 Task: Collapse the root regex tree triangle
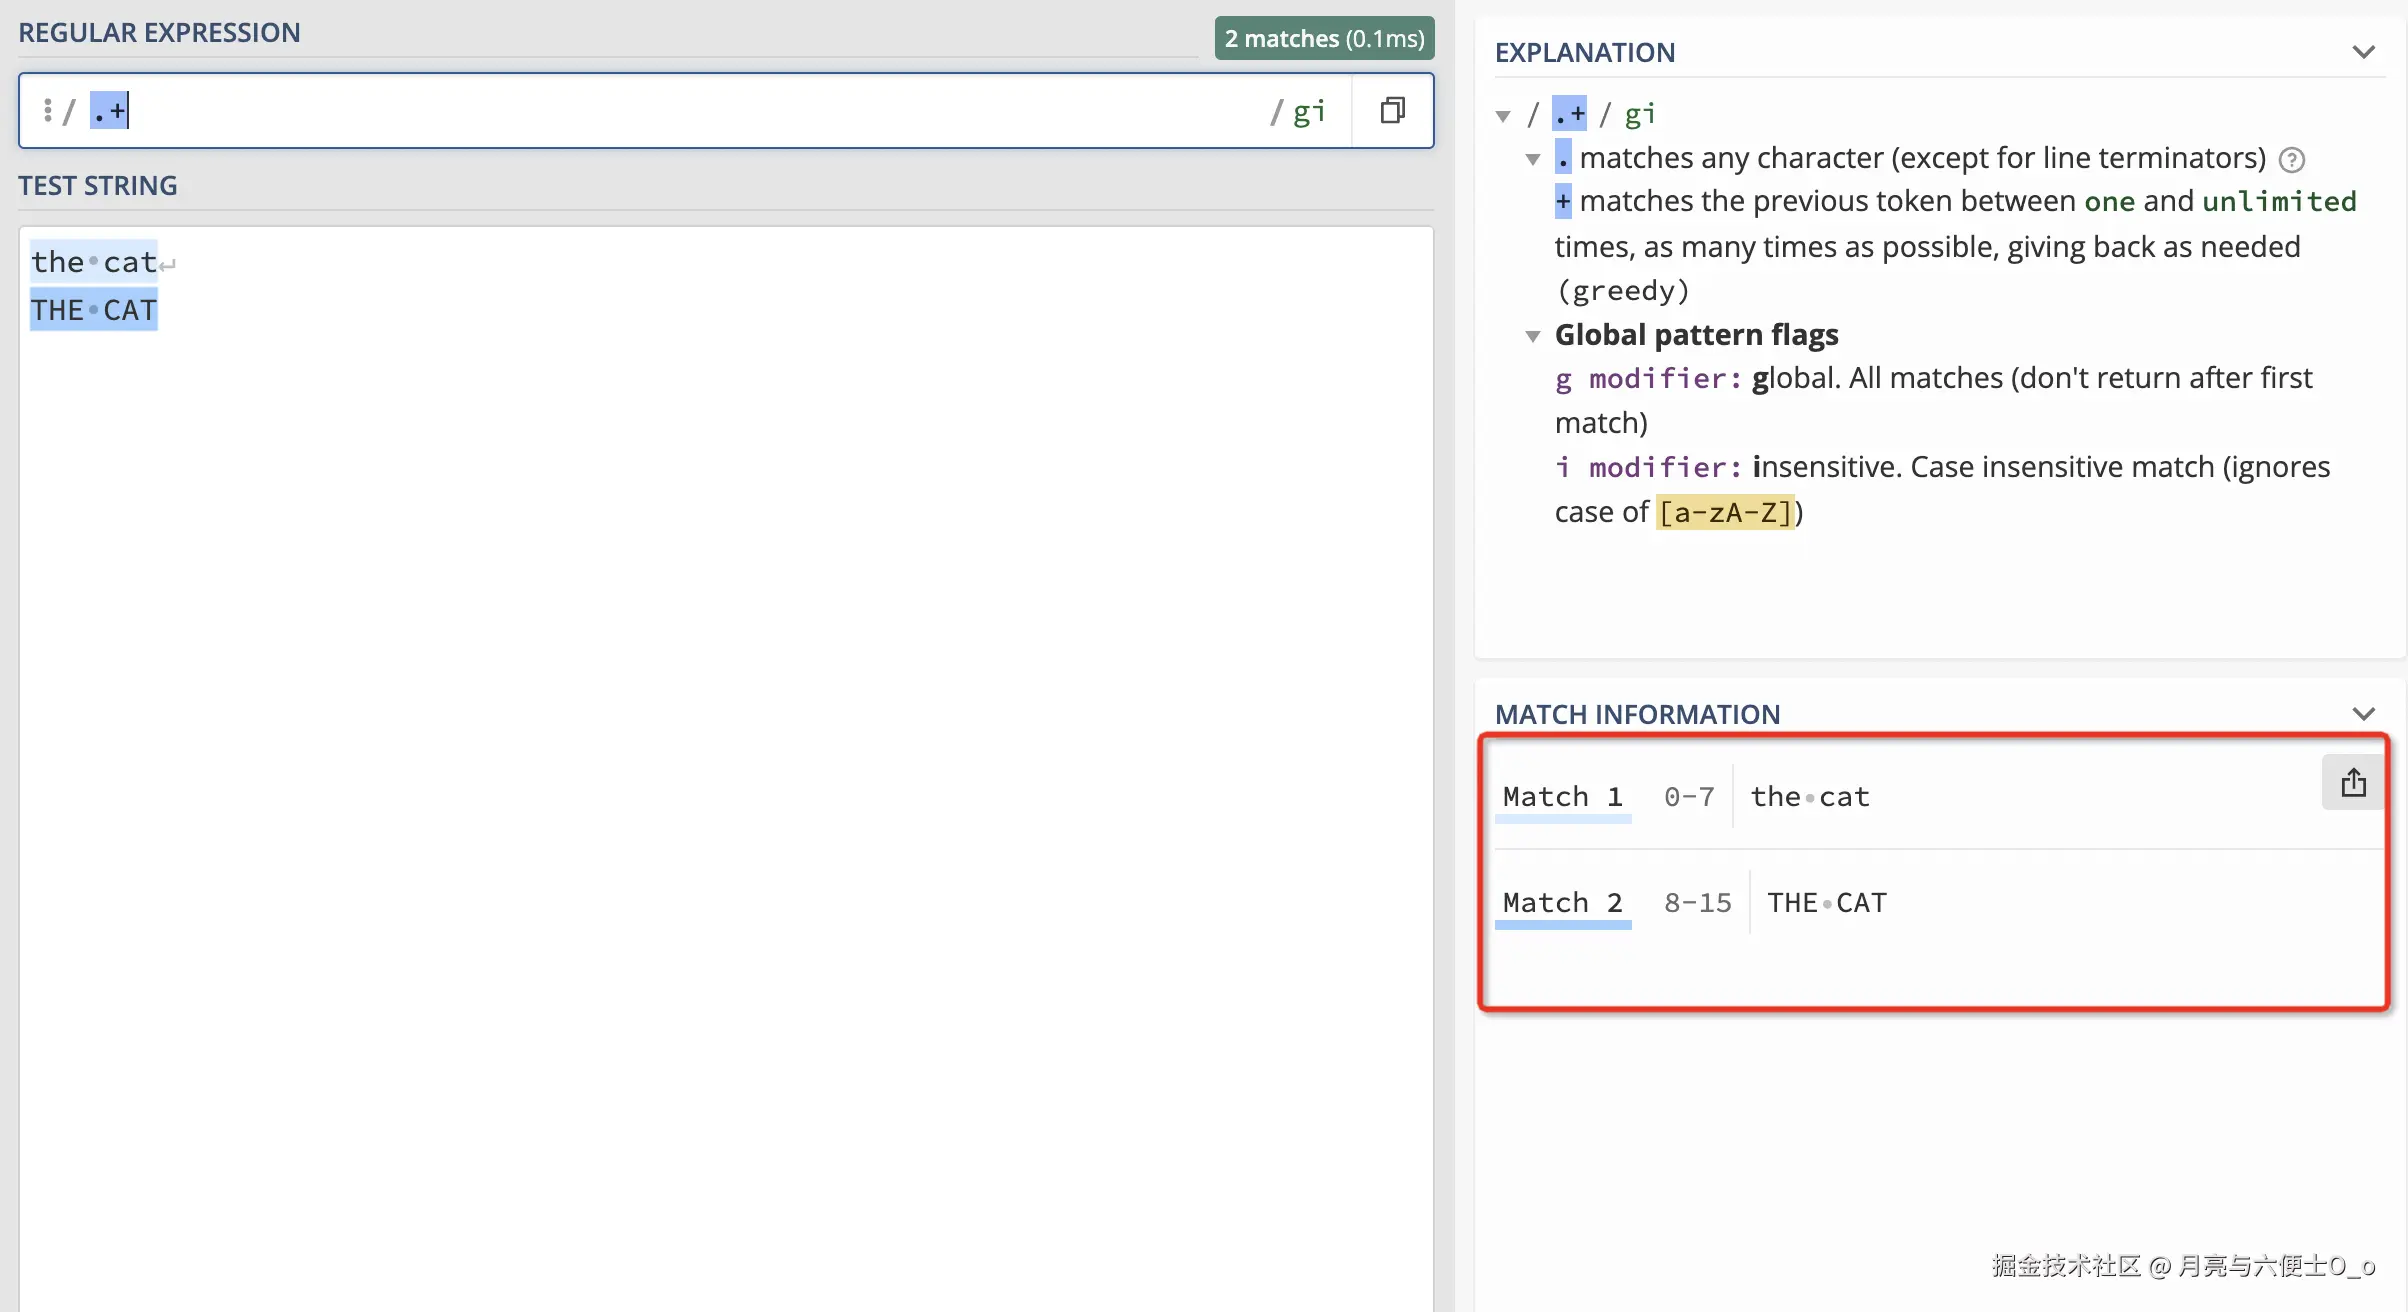pos(1503,116)
